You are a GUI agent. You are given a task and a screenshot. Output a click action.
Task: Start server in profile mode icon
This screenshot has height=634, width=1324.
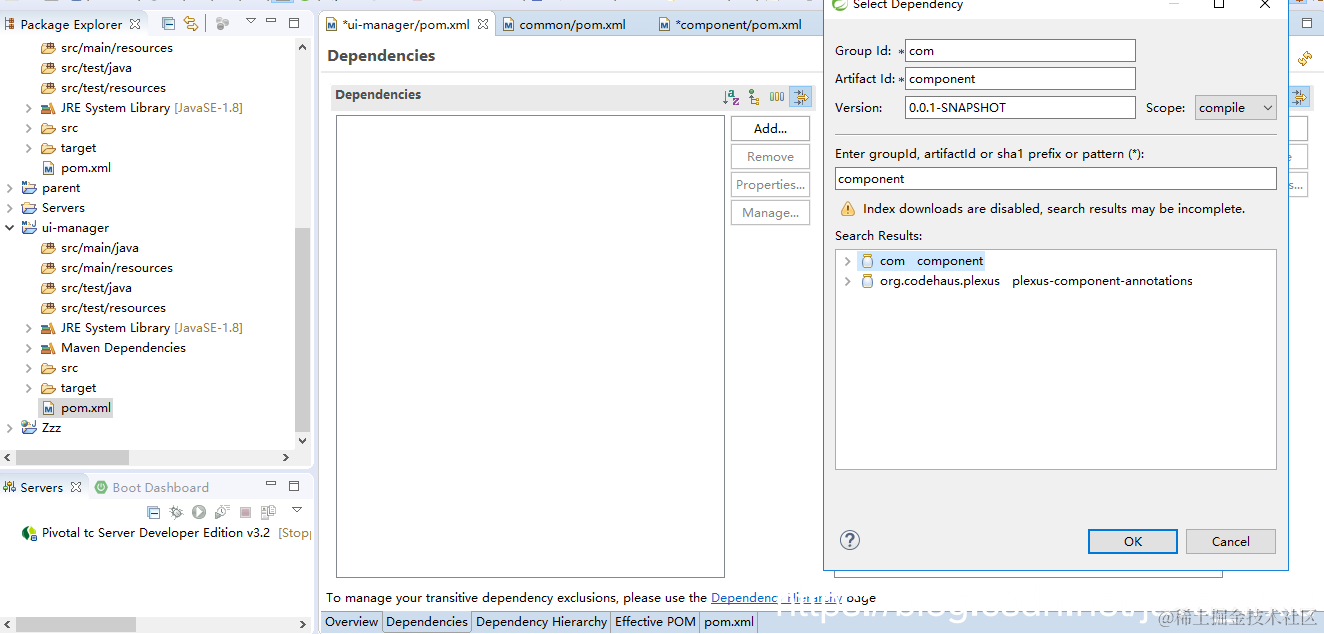(x=222, y=512)
